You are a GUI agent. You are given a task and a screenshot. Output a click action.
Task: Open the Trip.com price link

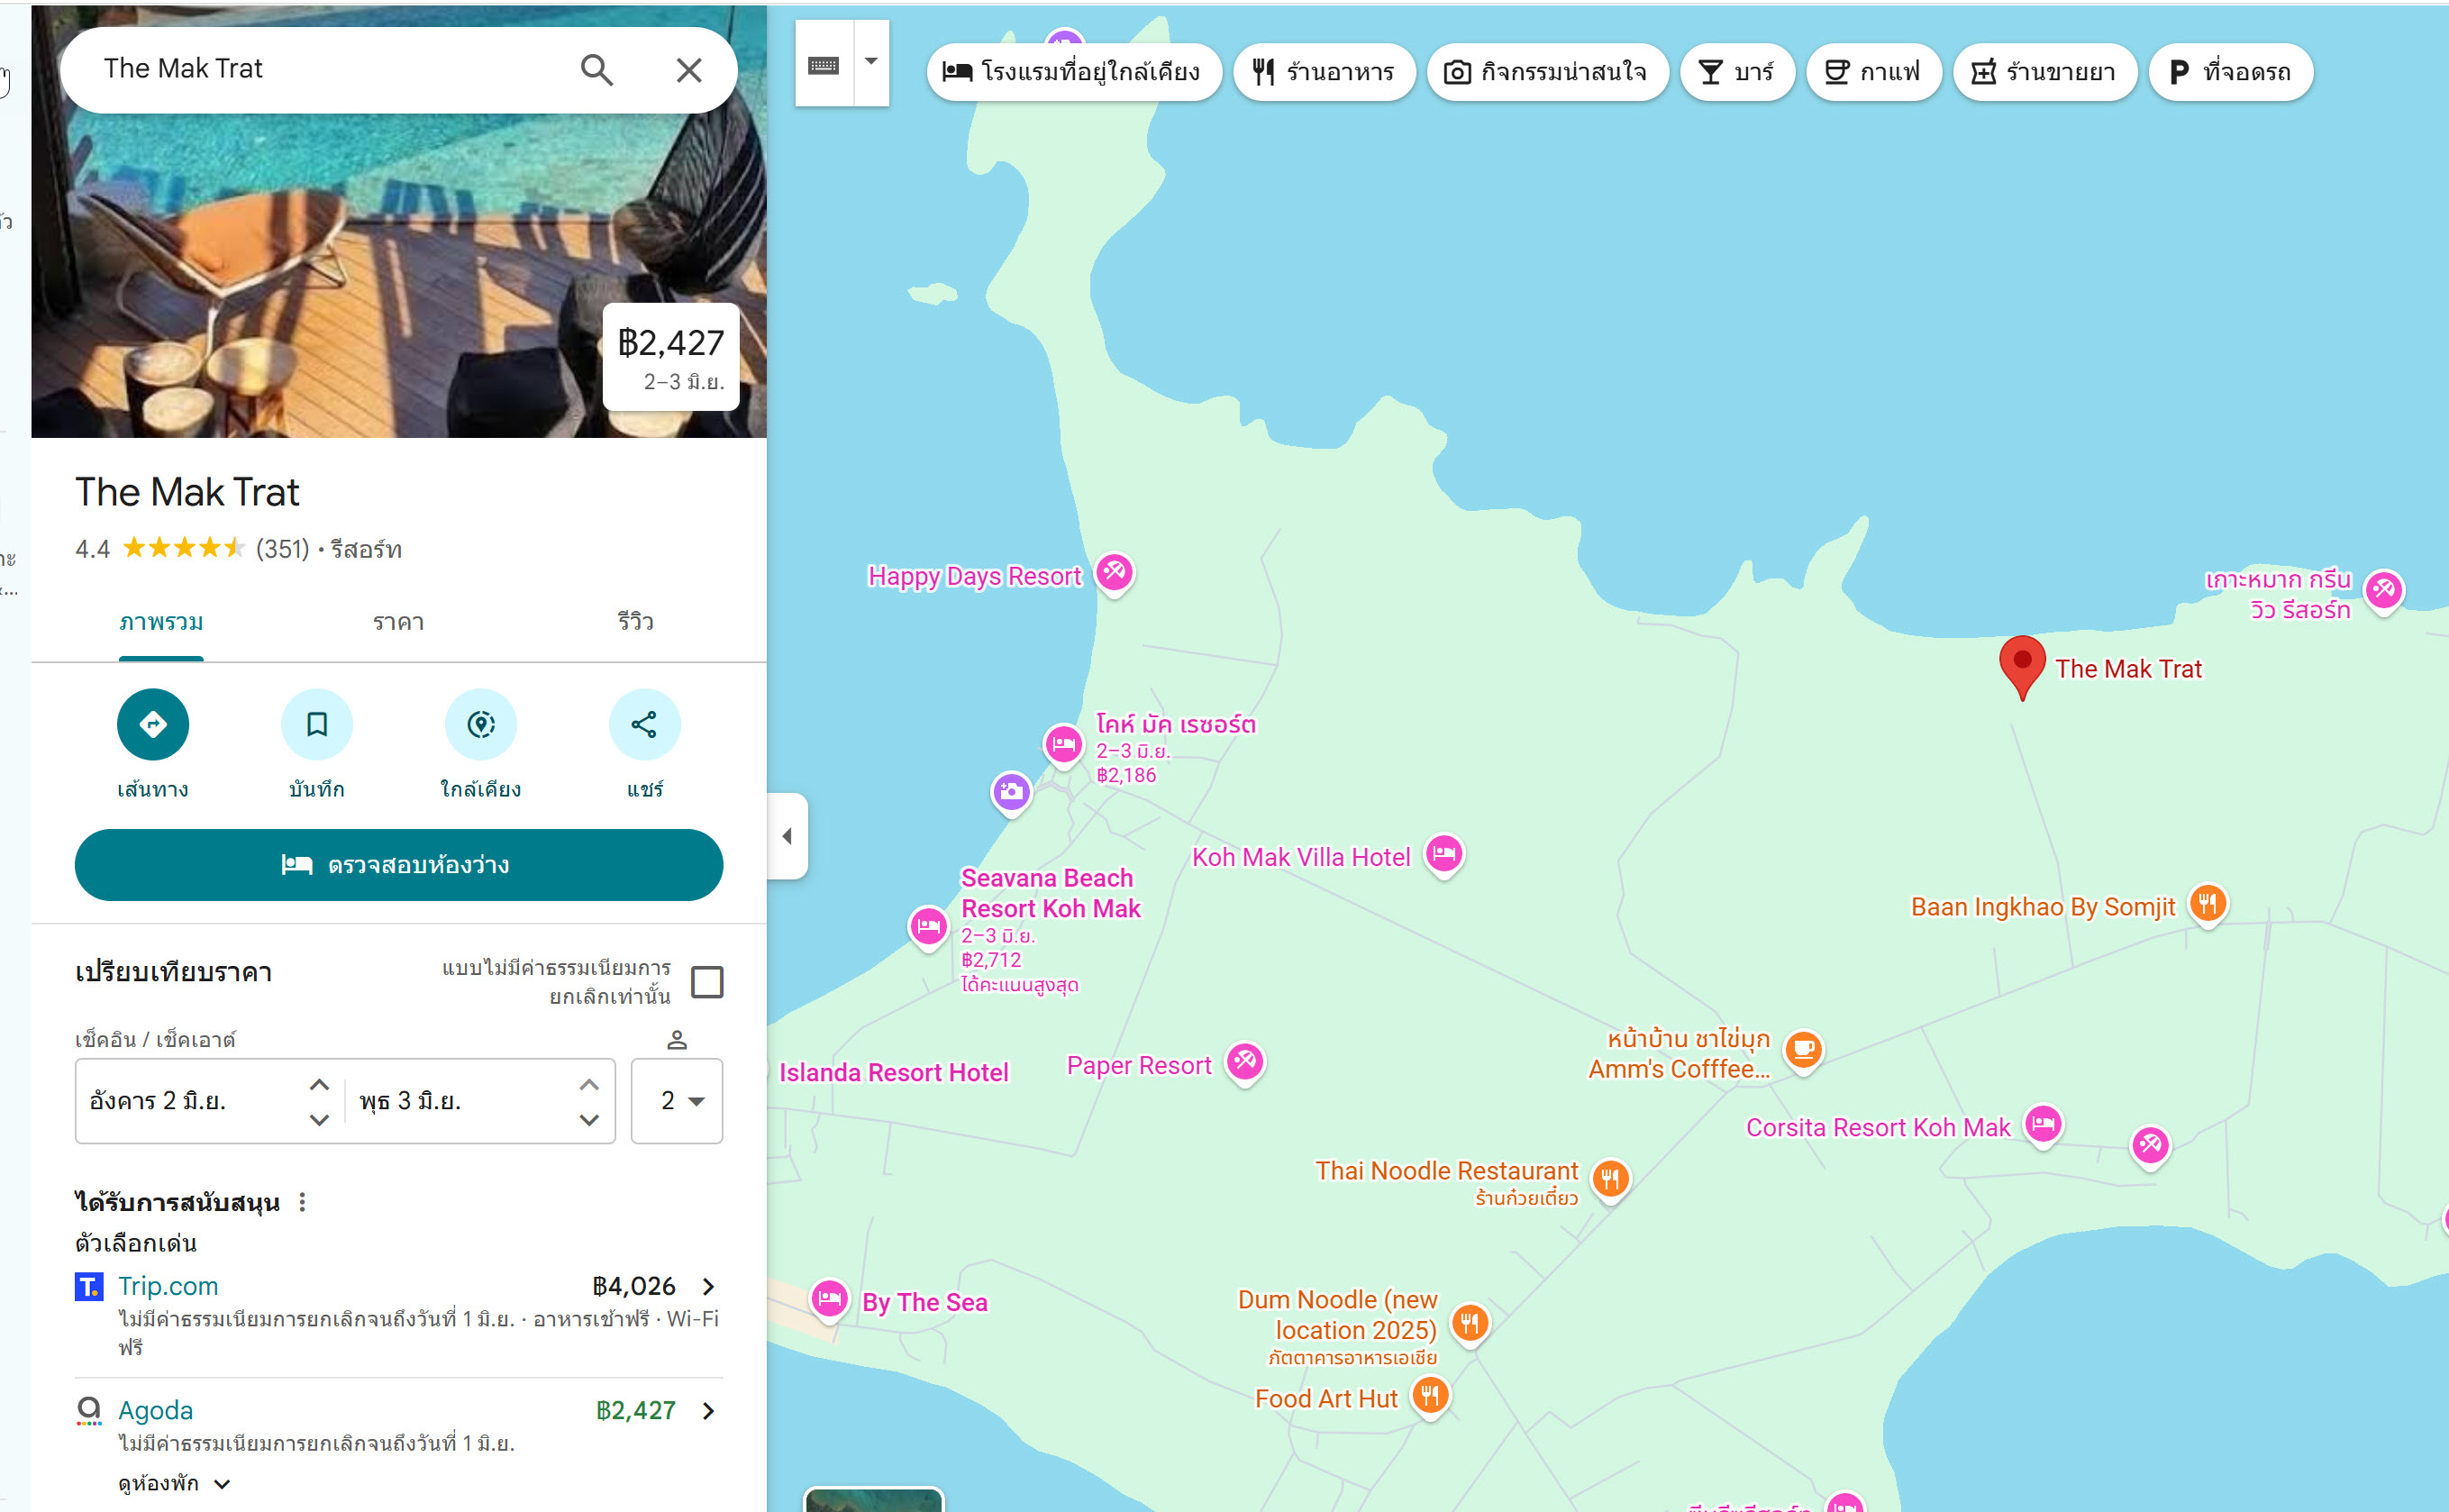click(399, 1286)
